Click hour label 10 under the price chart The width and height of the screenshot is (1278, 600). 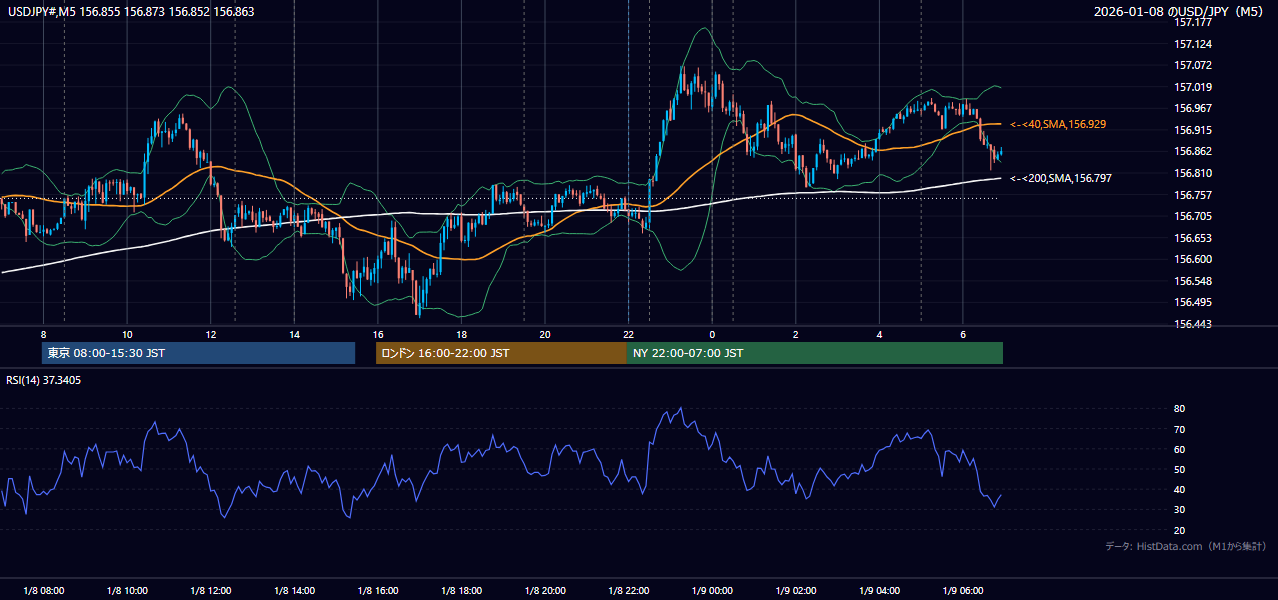pyautogui.click(x=127, y=334)
